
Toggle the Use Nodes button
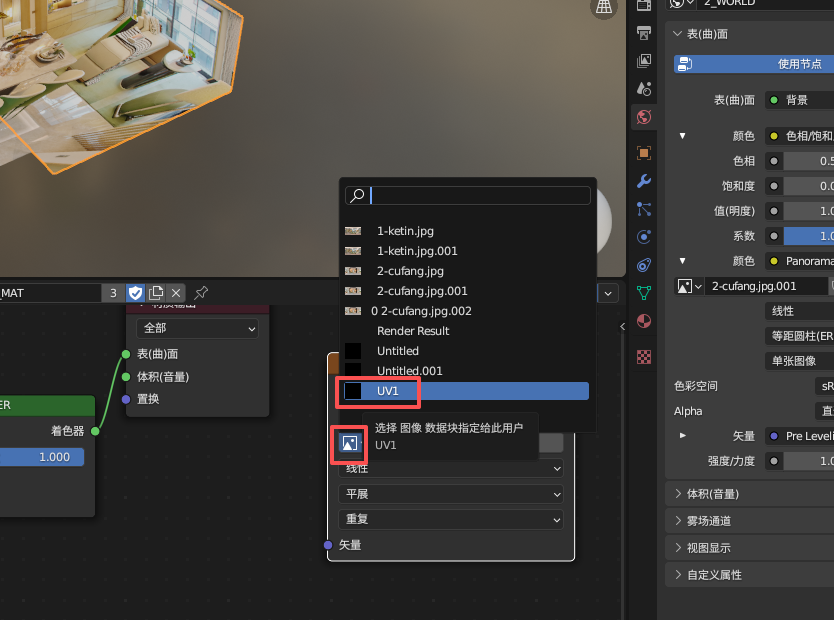[754, 64]
